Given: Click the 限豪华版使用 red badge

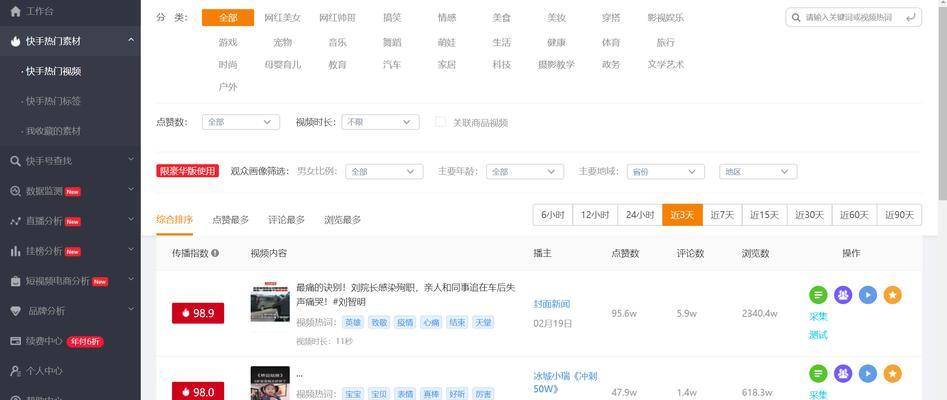Looking at the screenshot, I should click(187, 172).
